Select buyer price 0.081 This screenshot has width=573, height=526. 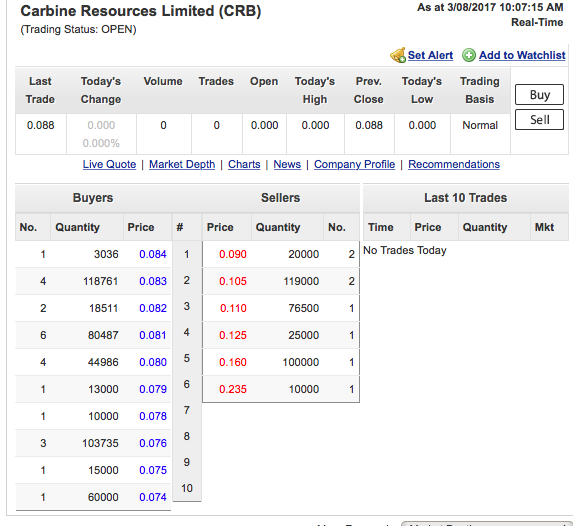(x=153, y=335)
